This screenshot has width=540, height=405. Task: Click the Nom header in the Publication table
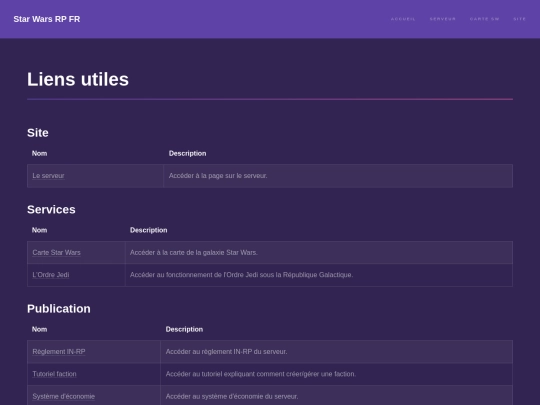click(x=40, y=329)
